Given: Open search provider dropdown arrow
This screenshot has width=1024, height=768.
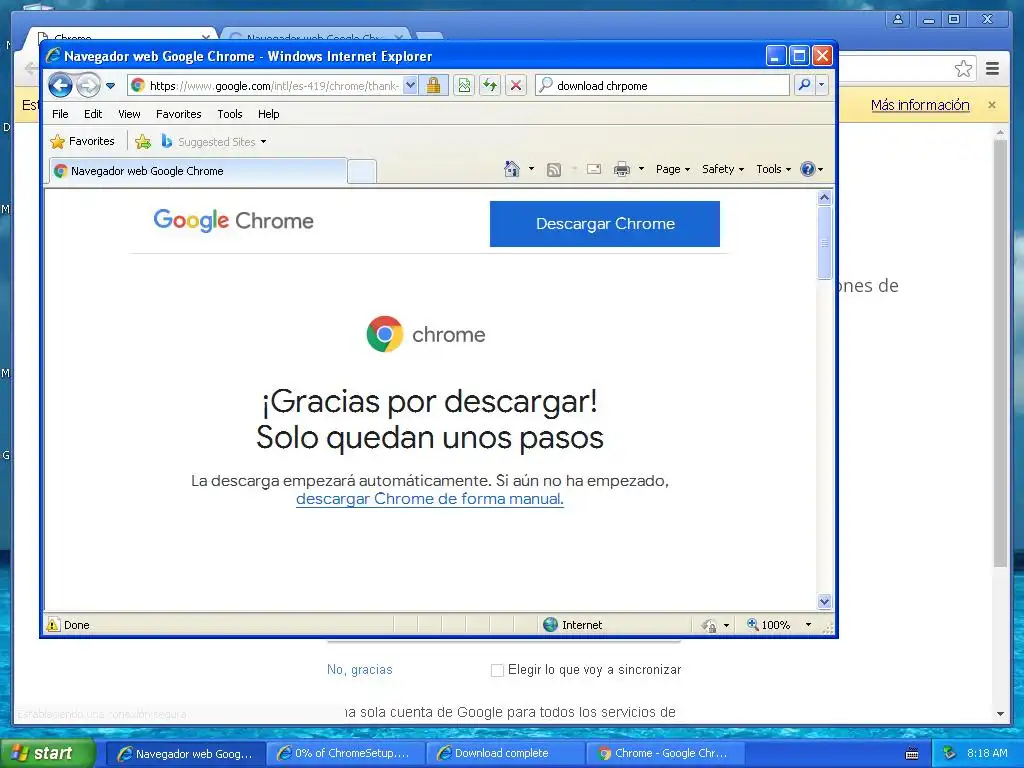Looking at the screenshot, I should click(x=822, y=85).
